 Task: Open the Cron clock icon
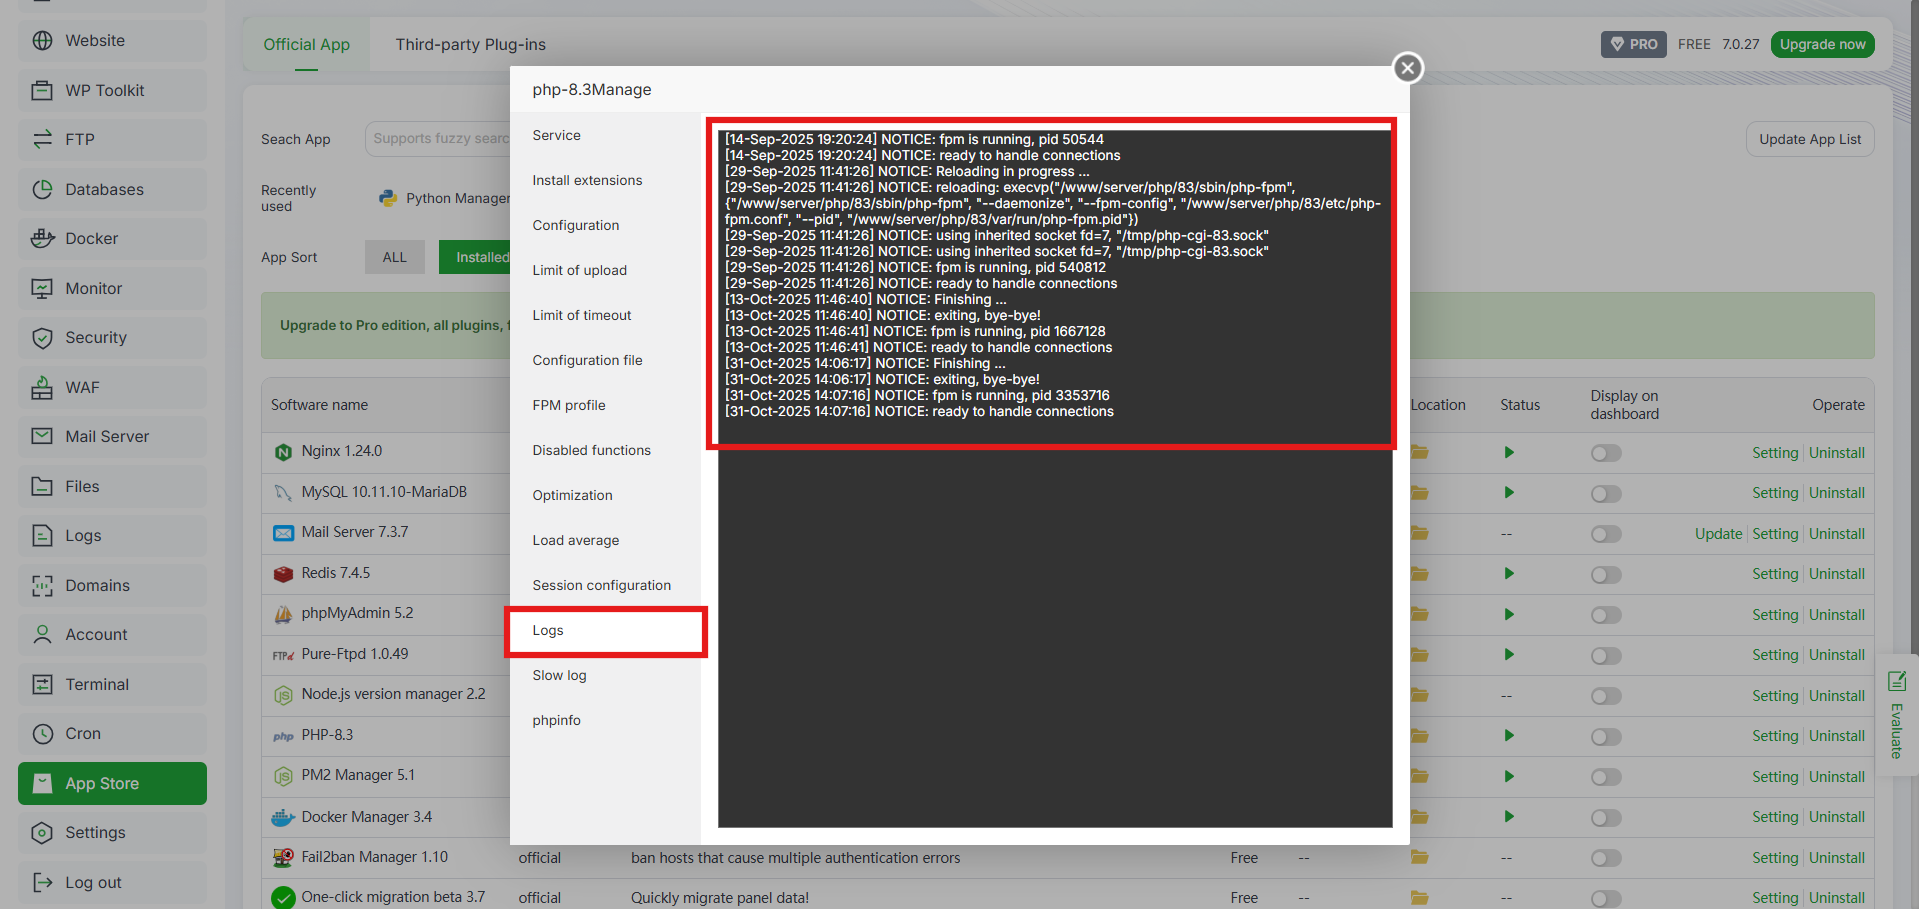coord(42,734)
